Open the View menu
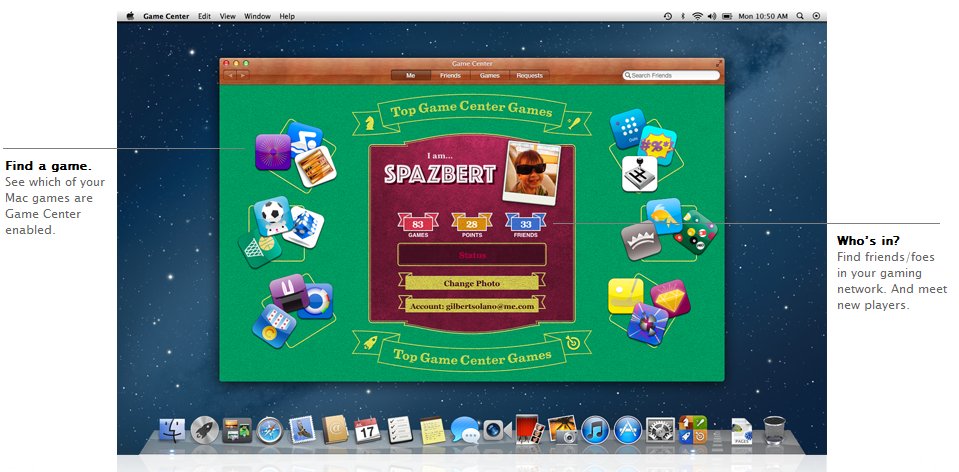The height and width of the screenshot is (472, 959). (x=228, y=16)
